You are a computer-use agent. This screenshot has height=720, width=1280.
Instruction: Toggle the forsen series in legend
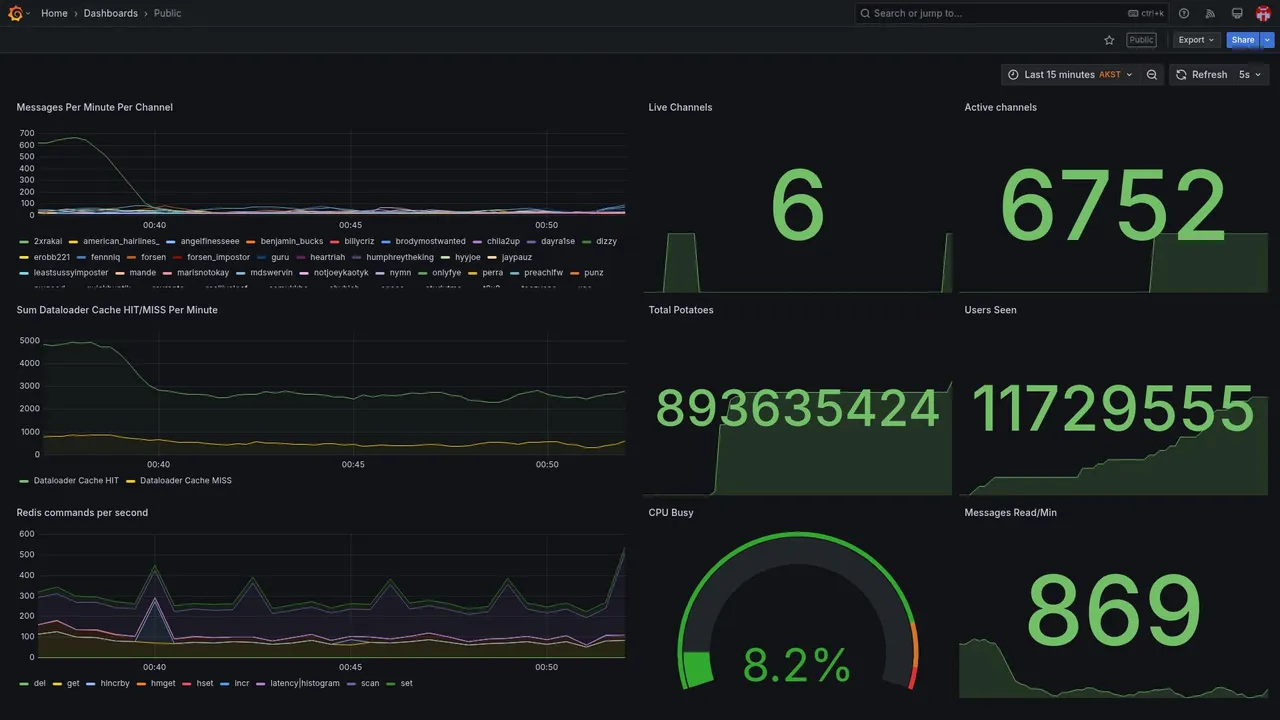point(153,257)
